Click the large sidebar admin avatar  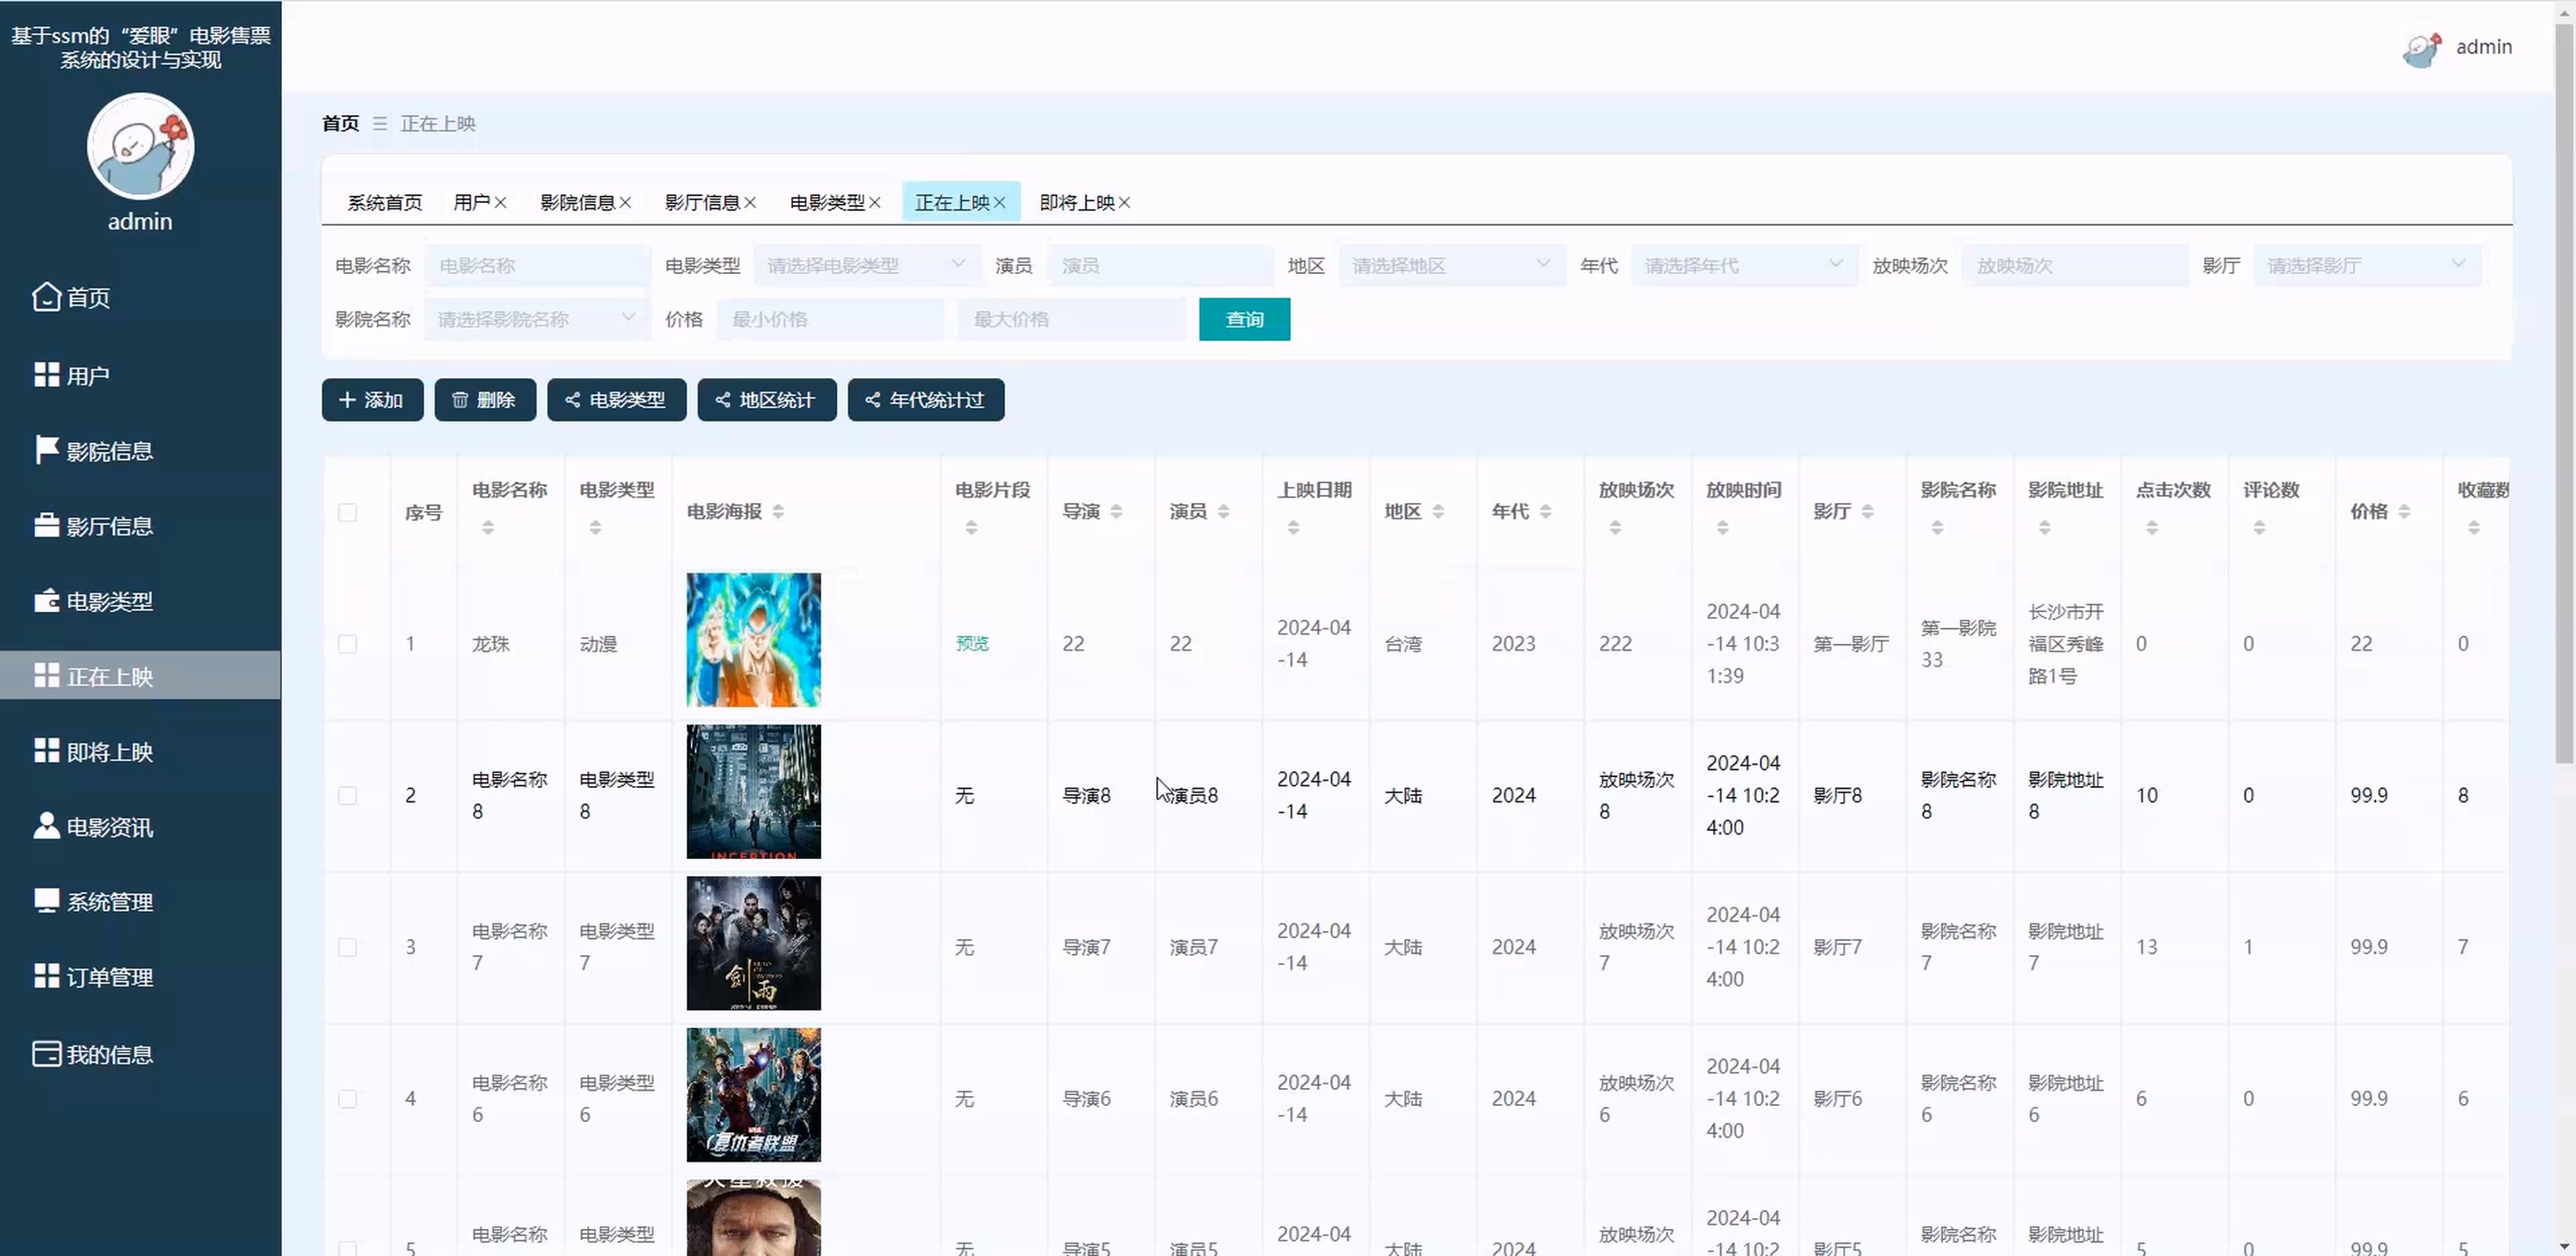pos(140,146)
